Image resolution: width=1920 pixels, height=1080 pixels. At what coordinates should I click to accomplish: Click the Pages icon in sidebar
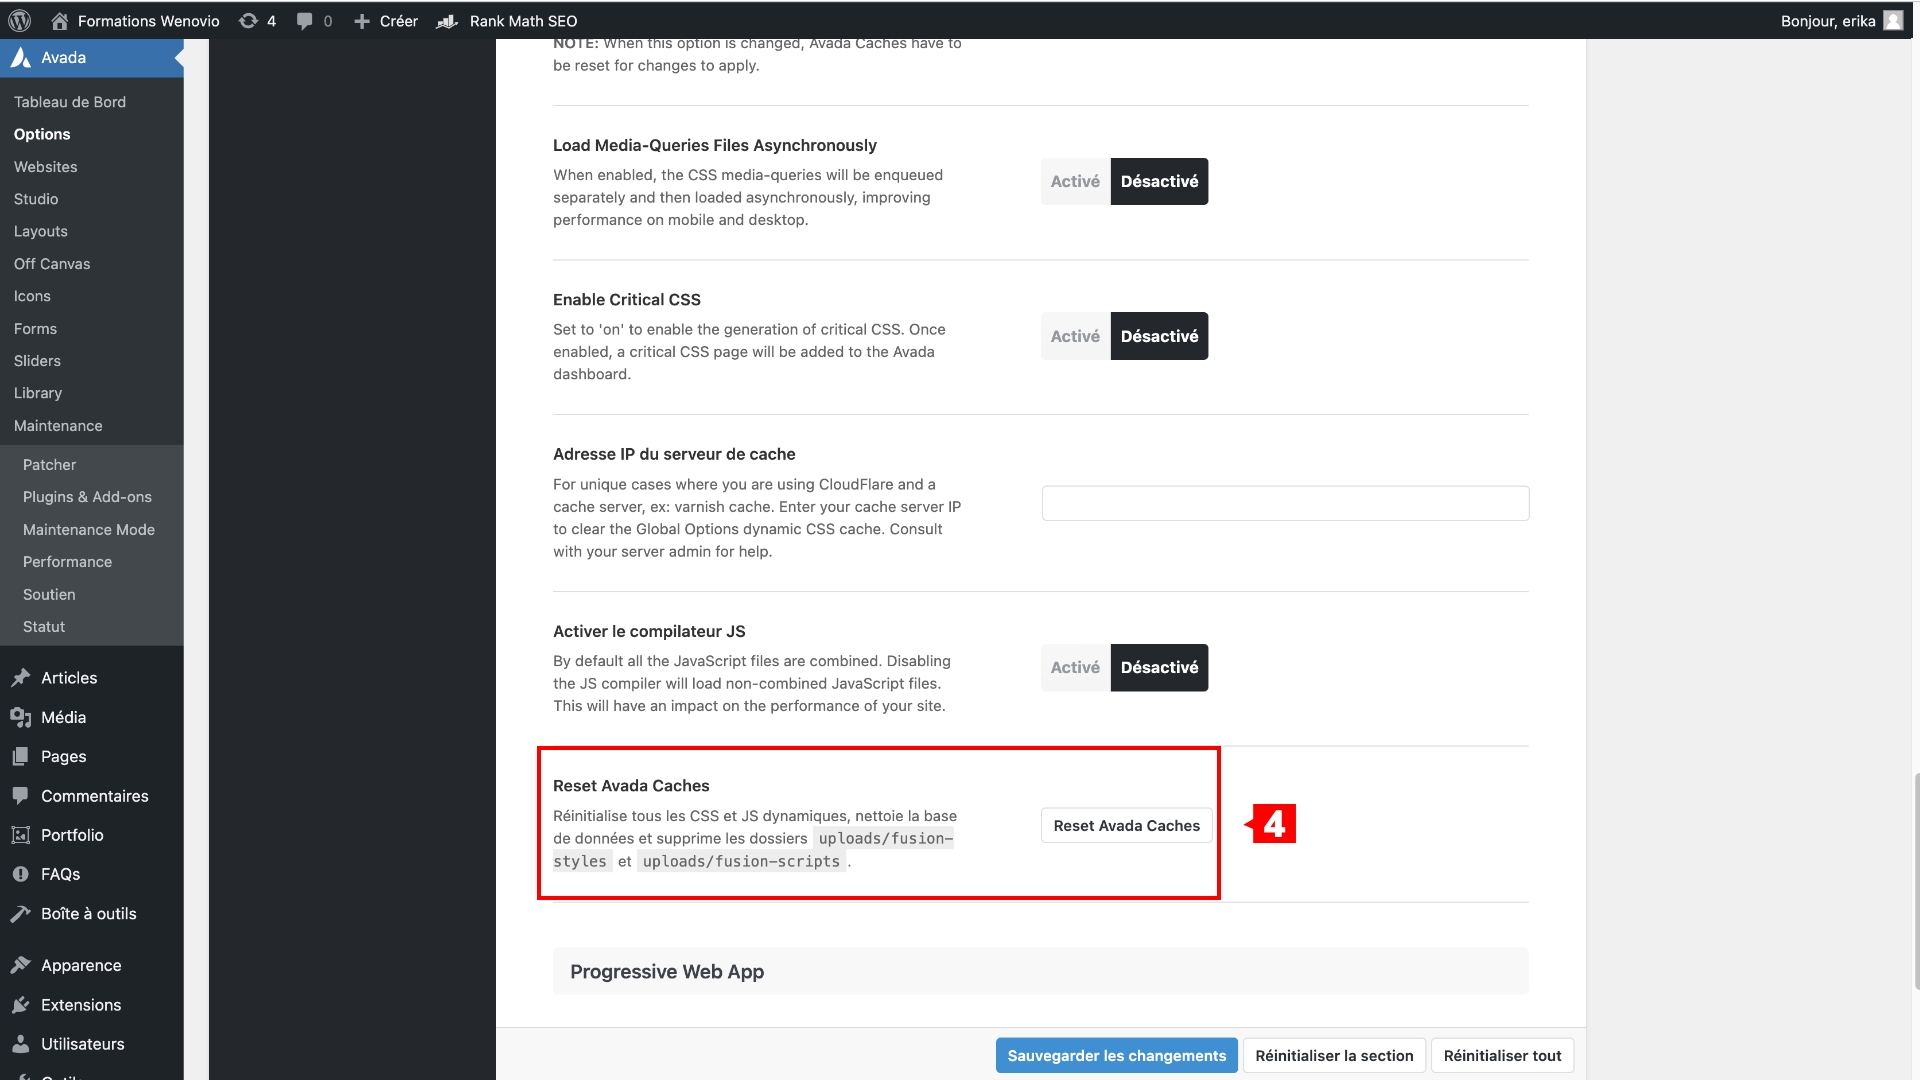(21, 757)
